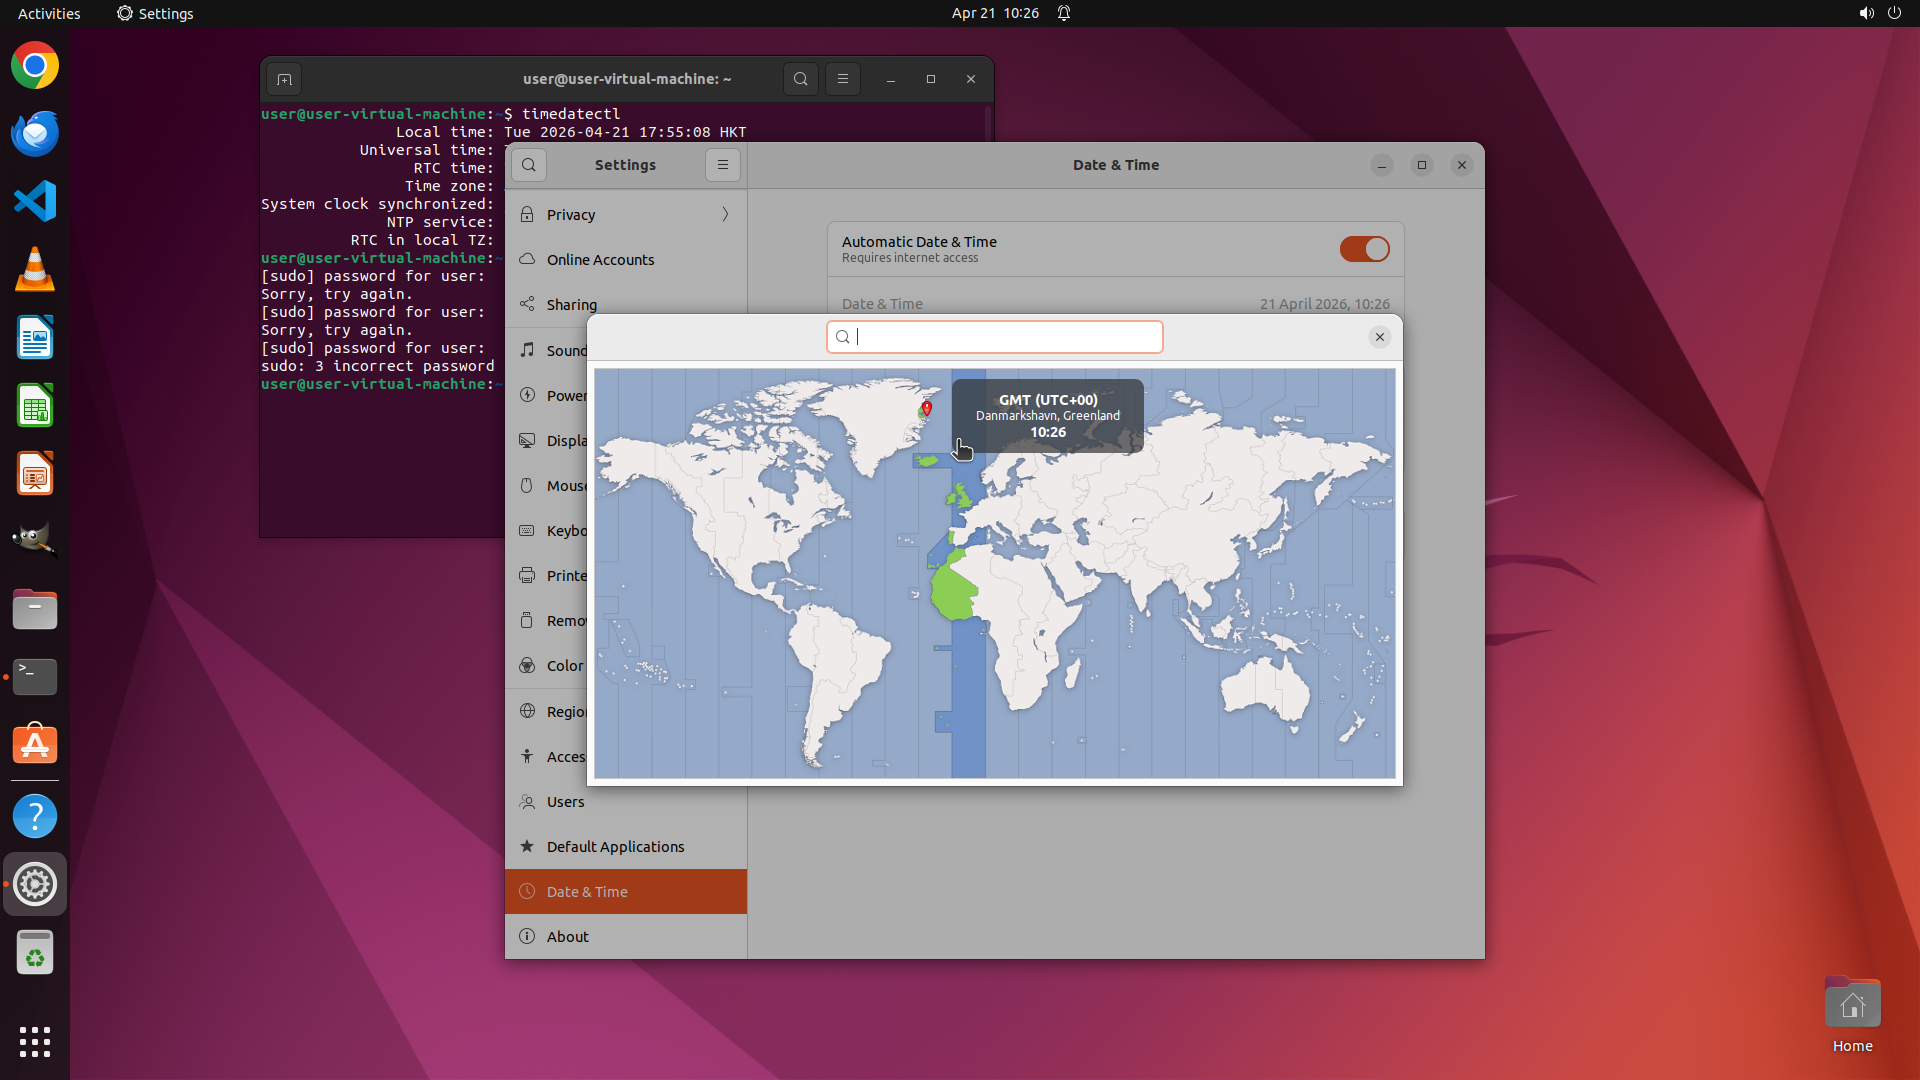This screenshot has width=1920, height=1080.
Task: Toggle Automatic Date & Time switch
Action: pos(1364,249)
